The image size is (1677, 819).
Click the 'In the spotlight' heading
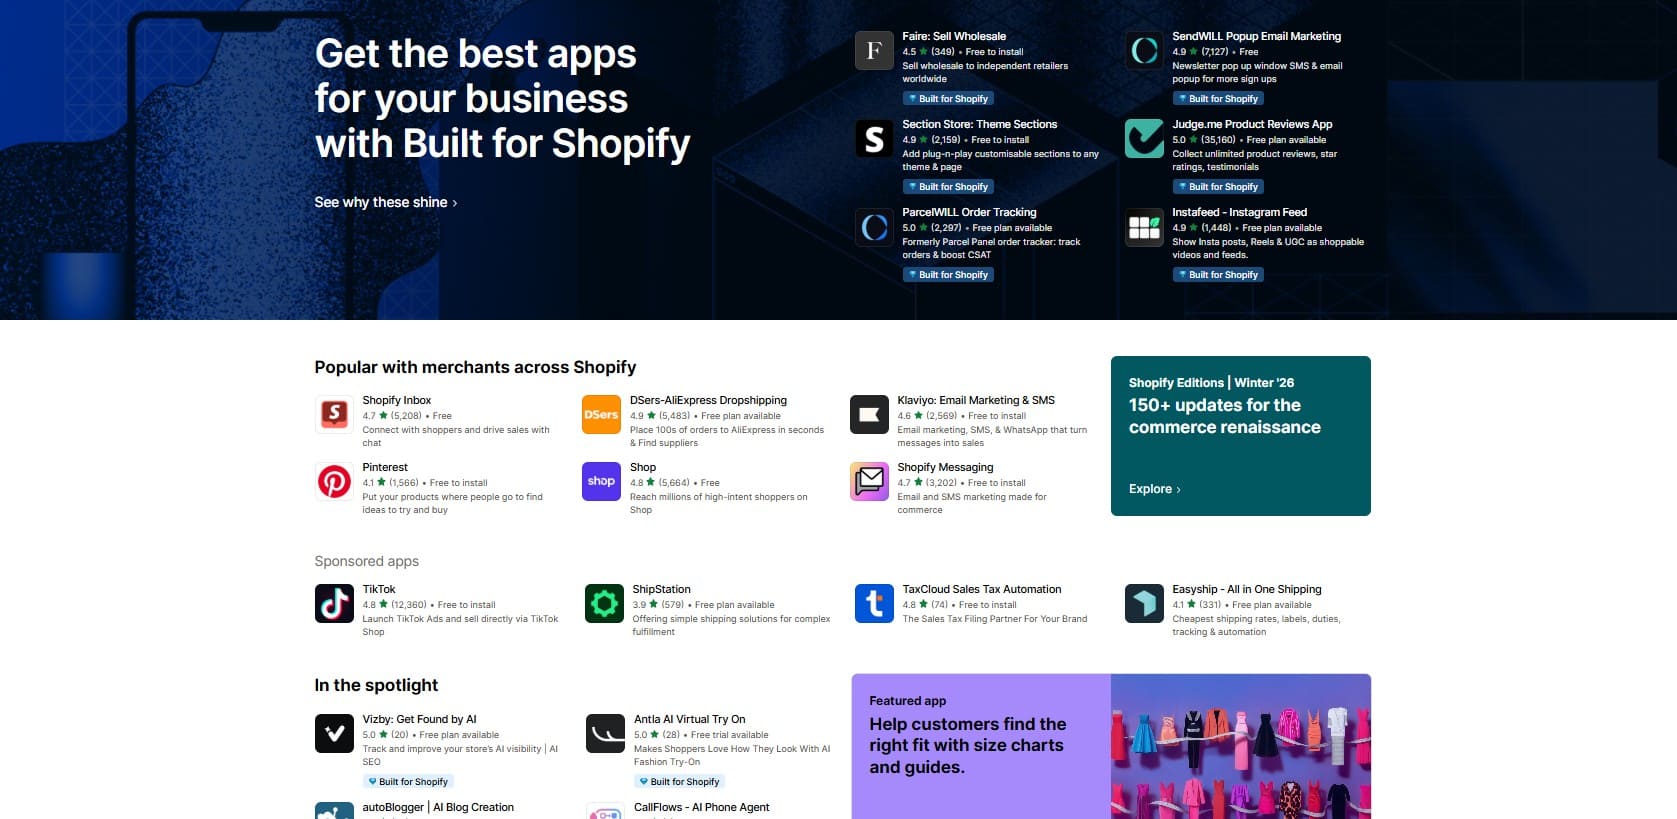click(376, 685)
